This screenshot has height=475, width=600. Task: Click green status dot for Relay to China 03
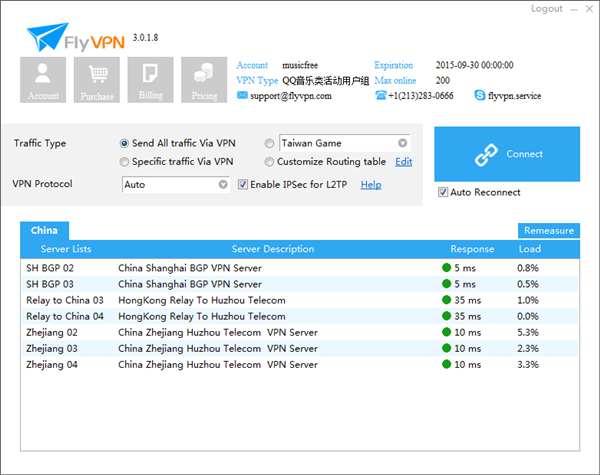coord(446,300)
